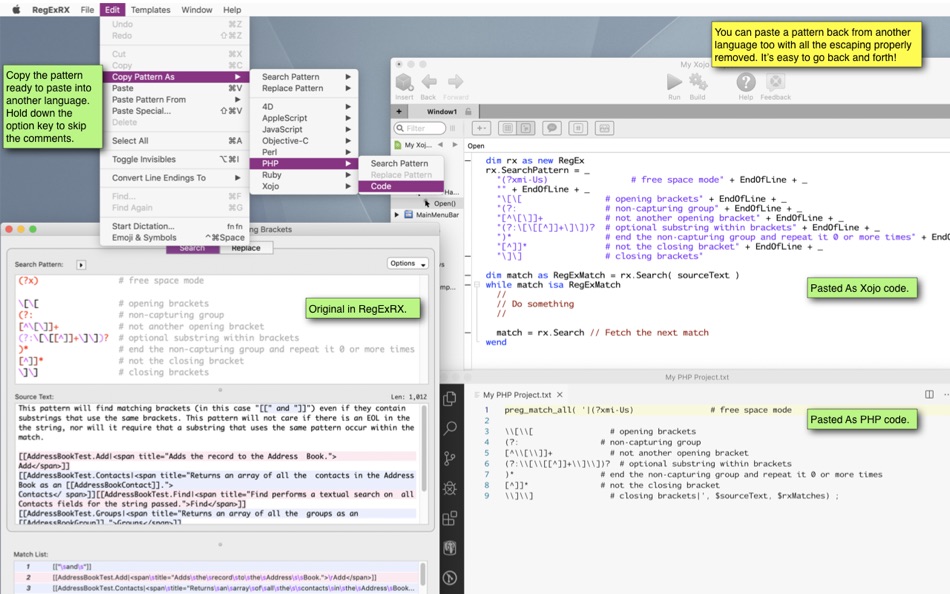Click the MainMenuBar item icon in Xojo navigator
The image size is (950, 594).
408,215
